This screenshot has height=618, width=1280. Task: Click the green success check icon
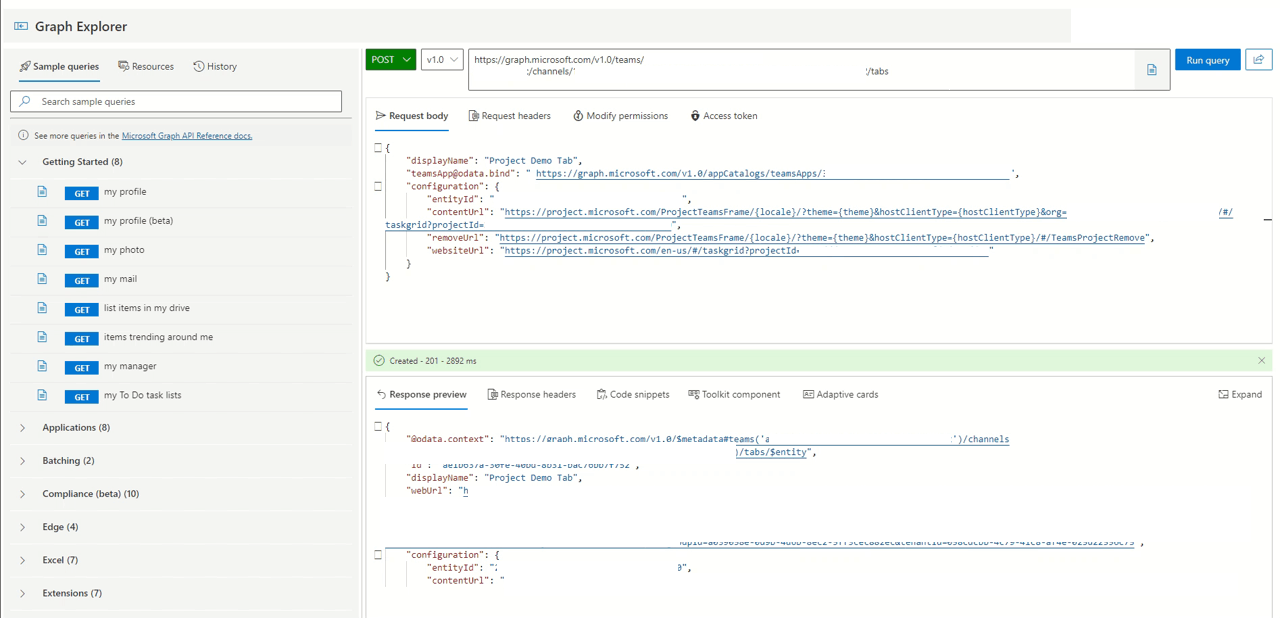(x=379, y=361)
